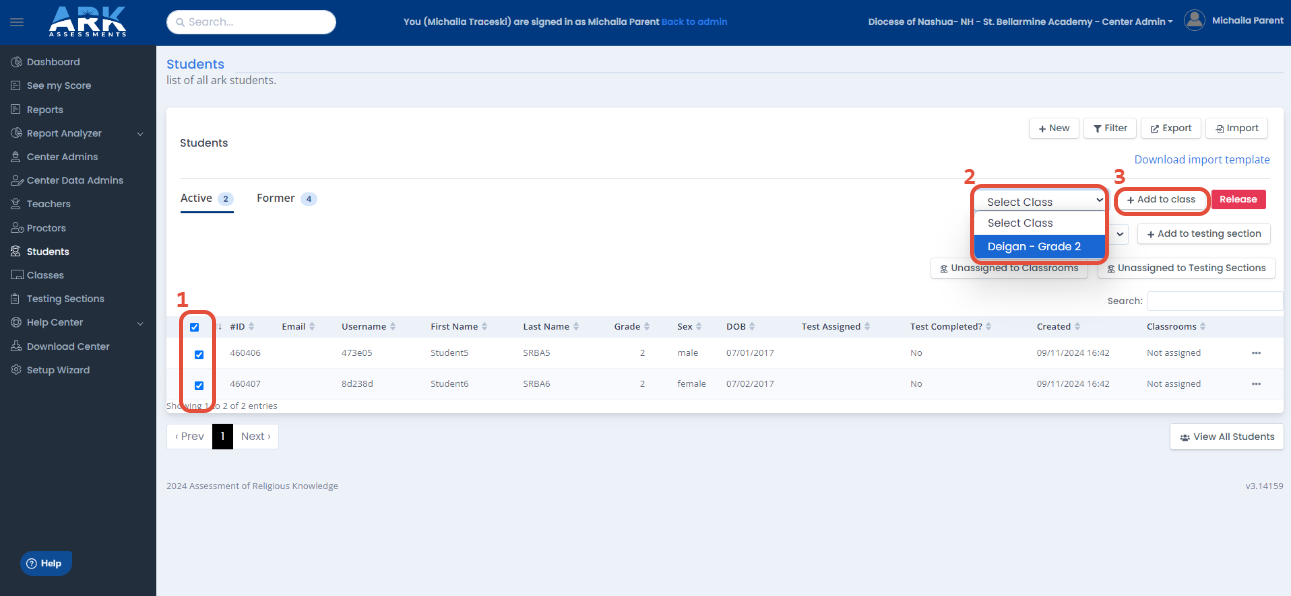
Task: Open Center Admin organization dropdown
Action: click(1021, 22)
